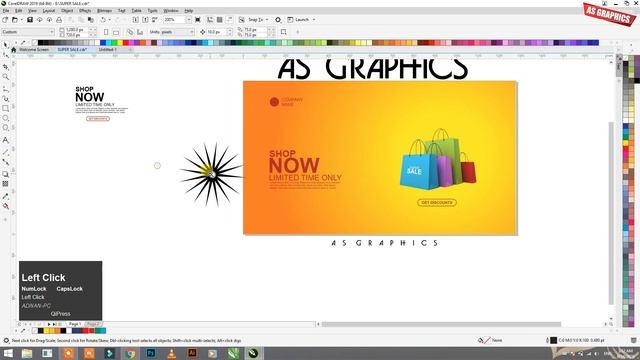640x360 pixels.
Task: Toggle Show grid button
Action: point(220,20)
